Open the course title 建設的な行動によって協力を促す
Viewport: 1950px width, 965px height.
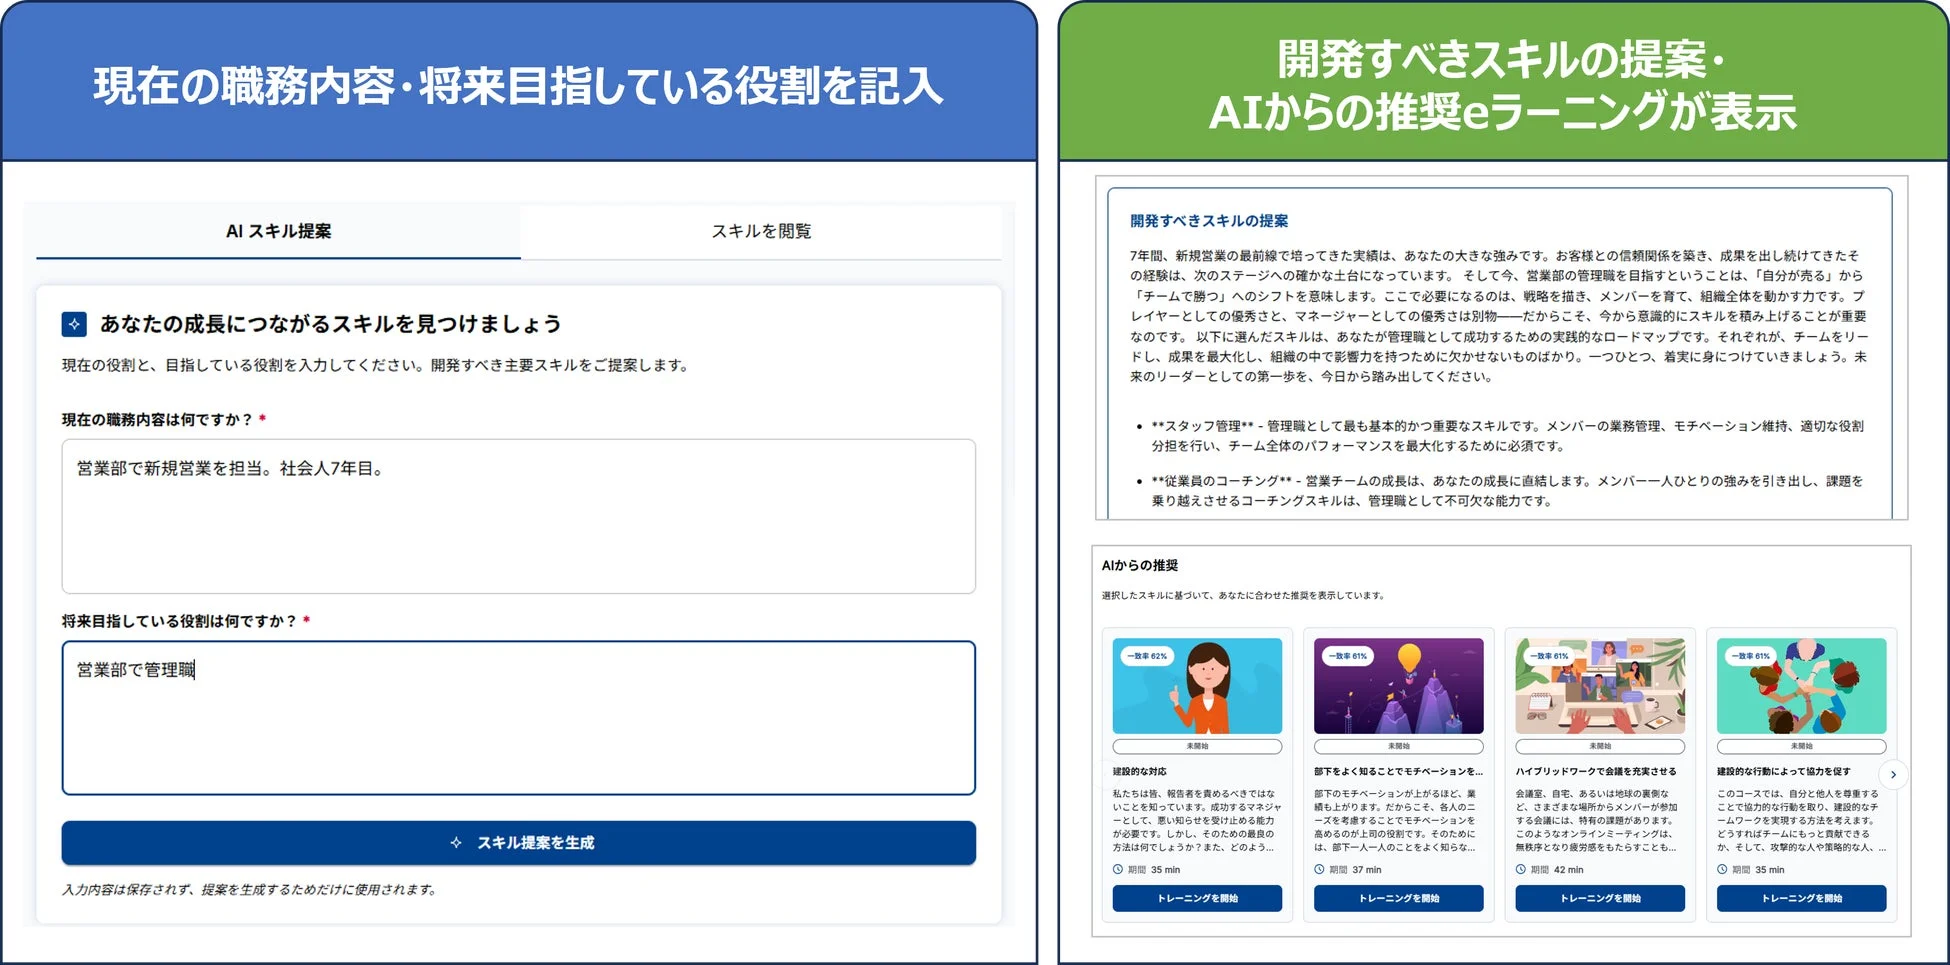[x=1784, y=772]
